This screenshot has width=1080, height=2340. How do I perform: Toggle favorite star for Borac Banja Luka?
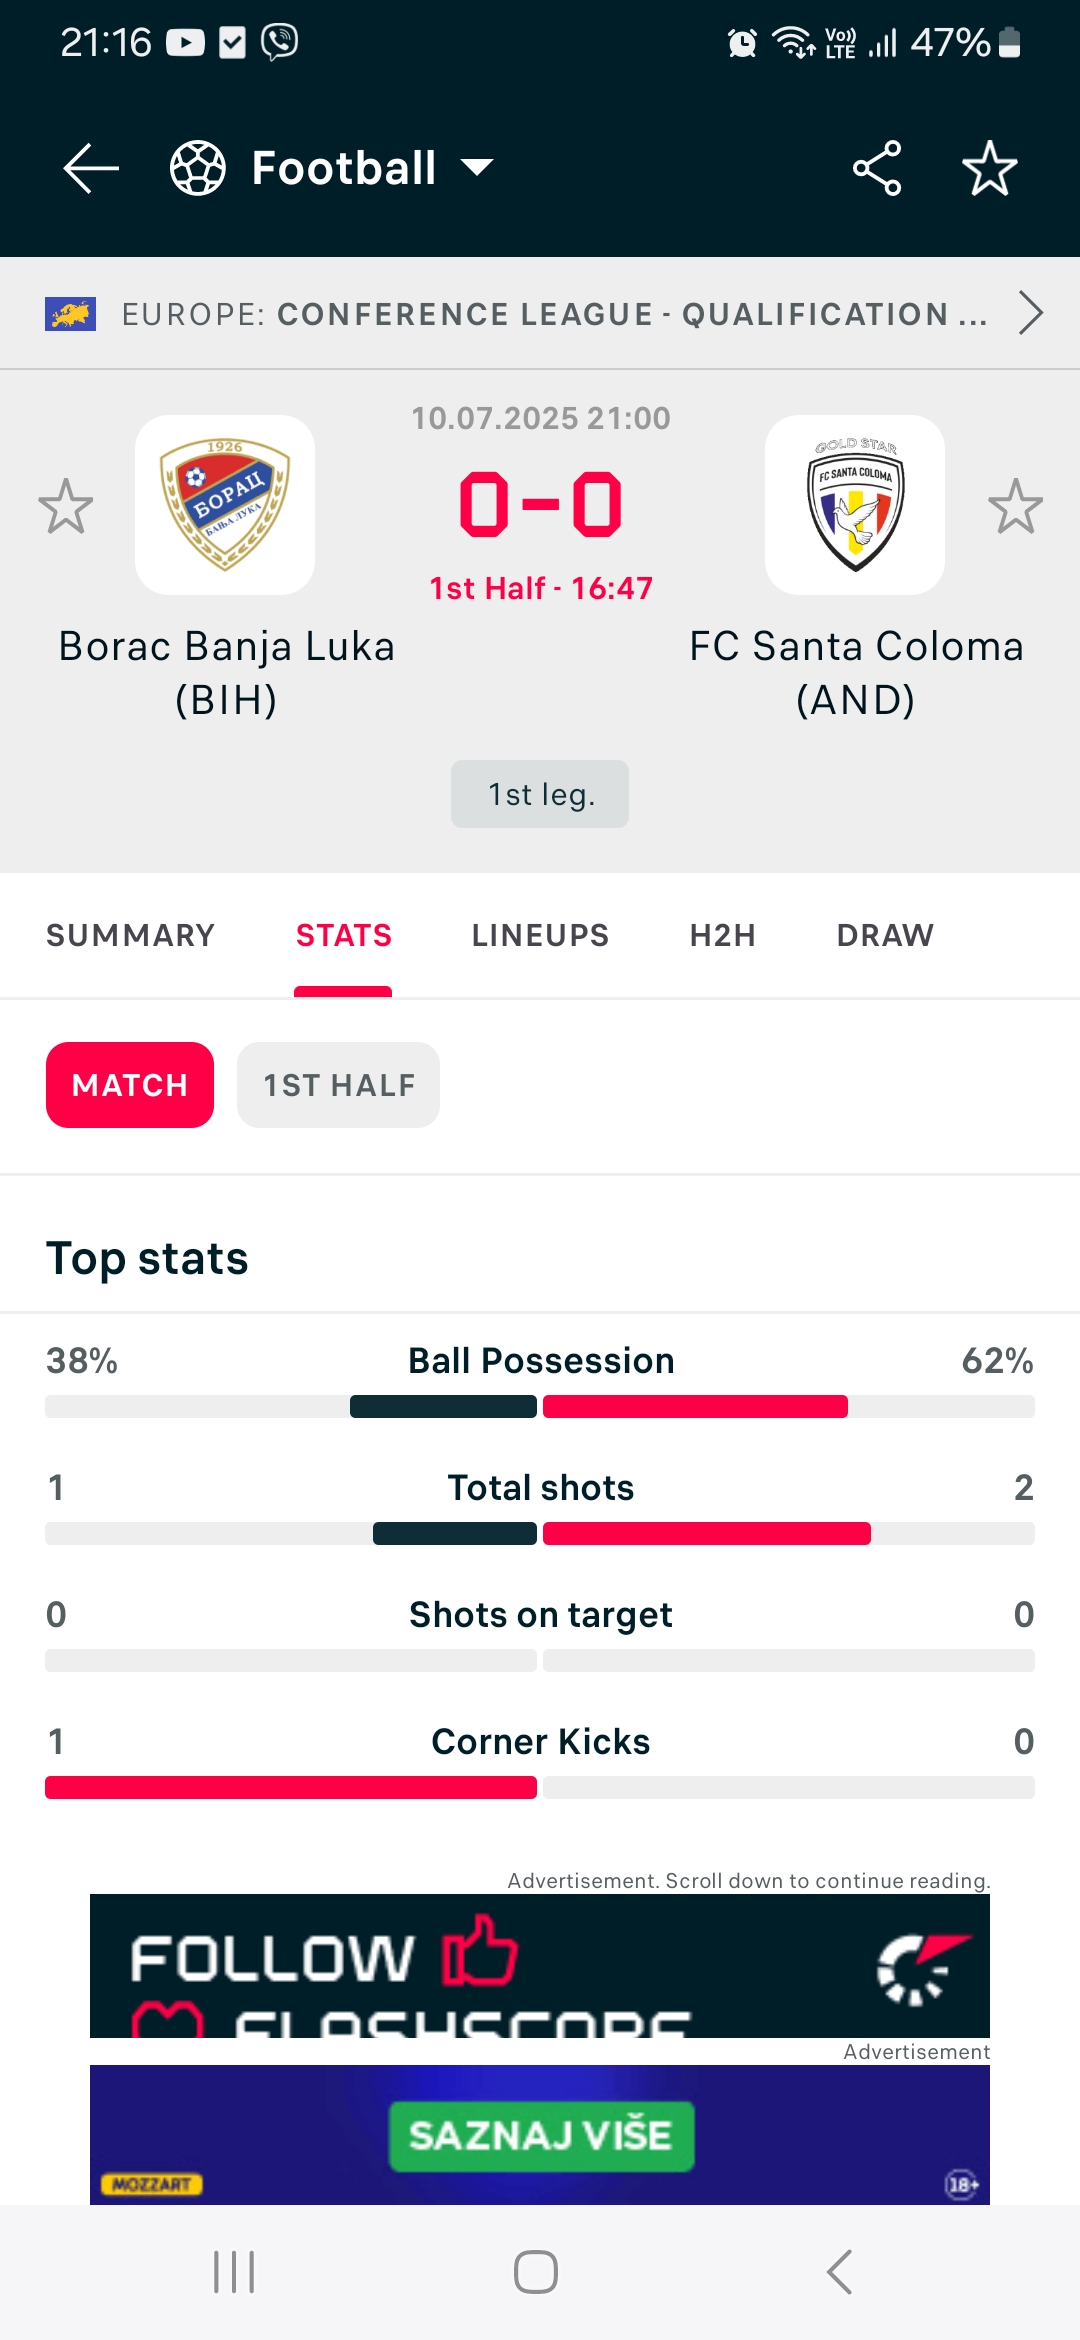point(66,506)
